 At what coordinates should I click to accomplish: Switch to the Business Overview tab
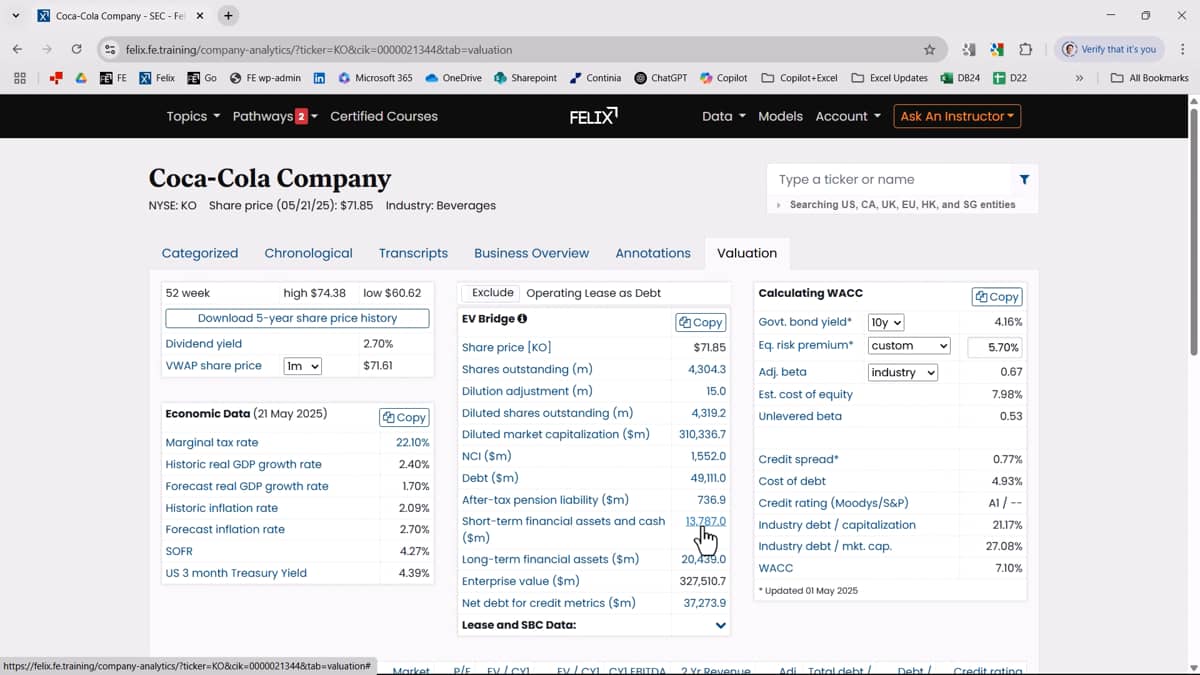531,253
